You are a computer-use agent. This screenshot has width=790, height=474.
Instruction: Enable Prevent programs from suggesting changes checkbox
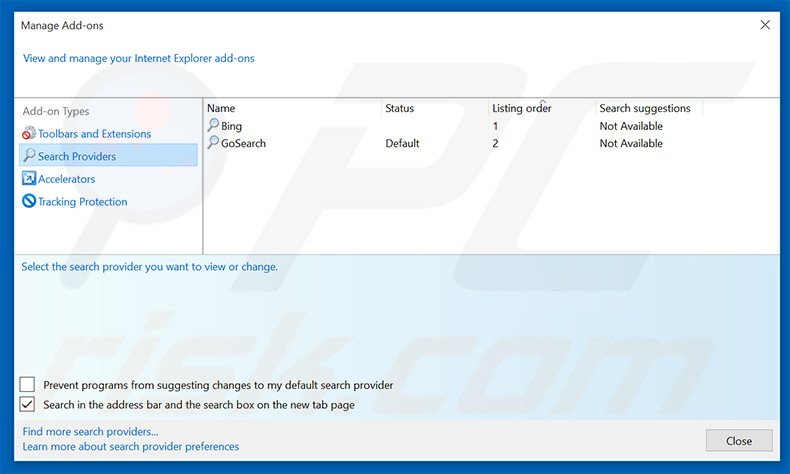click(x=27, y=384)
